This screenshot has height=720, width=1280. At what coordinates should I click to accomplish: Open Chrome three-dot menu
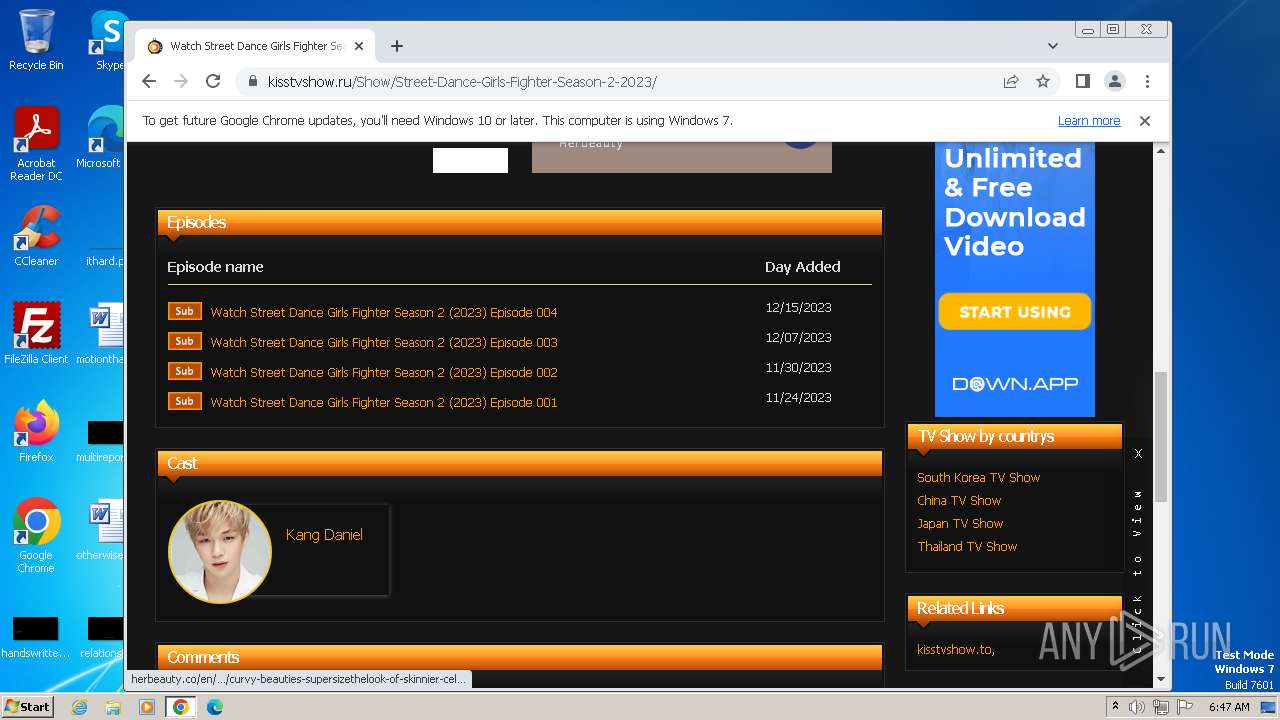point(1147,81)
